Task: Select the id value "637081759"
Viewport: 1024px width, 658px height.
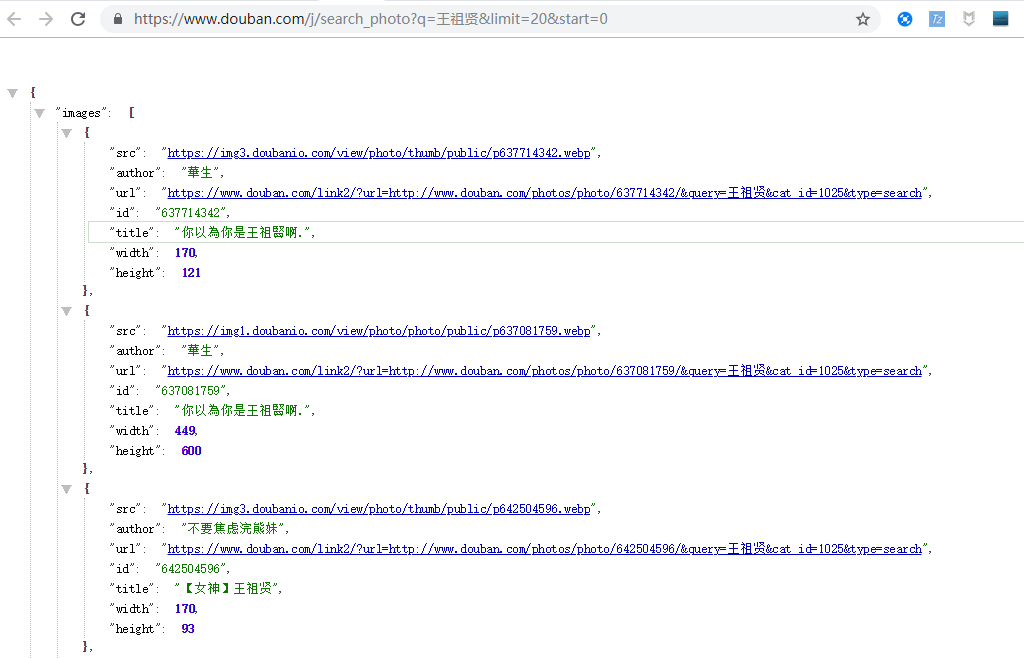Action: [191, 391]
